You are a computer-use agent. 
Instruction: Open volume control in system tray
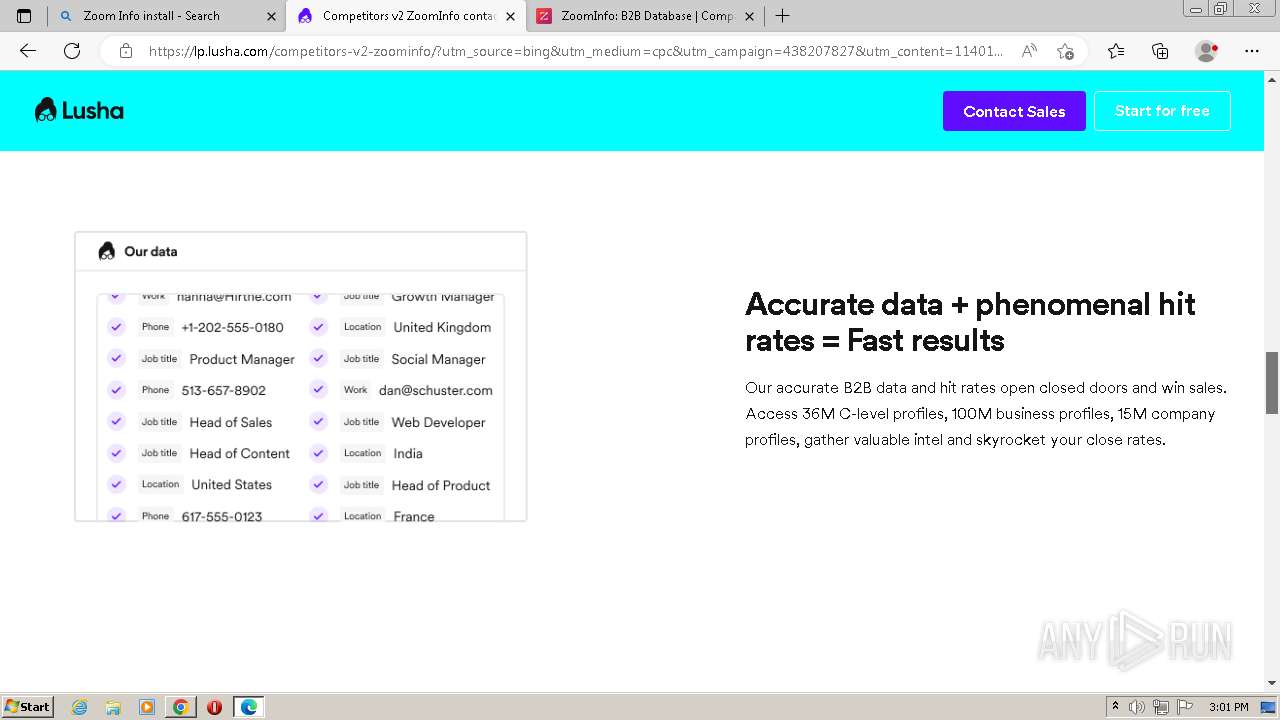click(1137, 707)
